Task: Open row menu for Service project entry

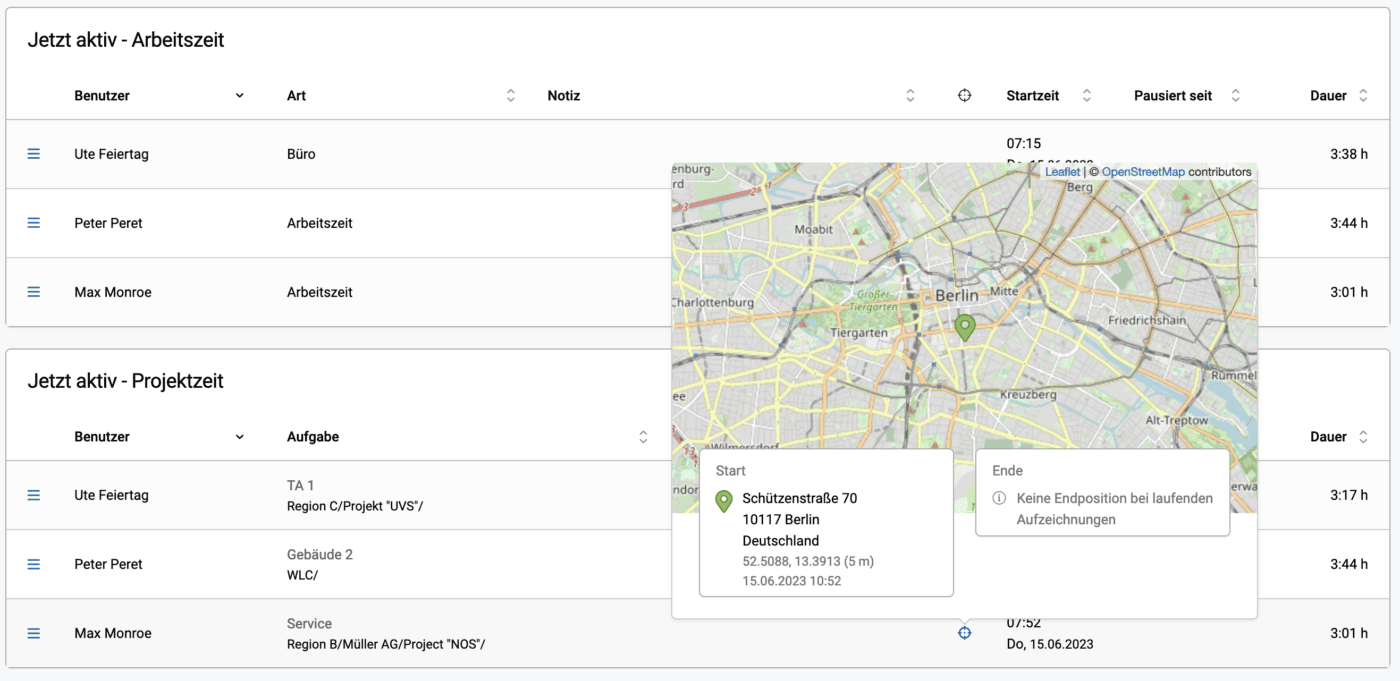Action: point(33,633)
